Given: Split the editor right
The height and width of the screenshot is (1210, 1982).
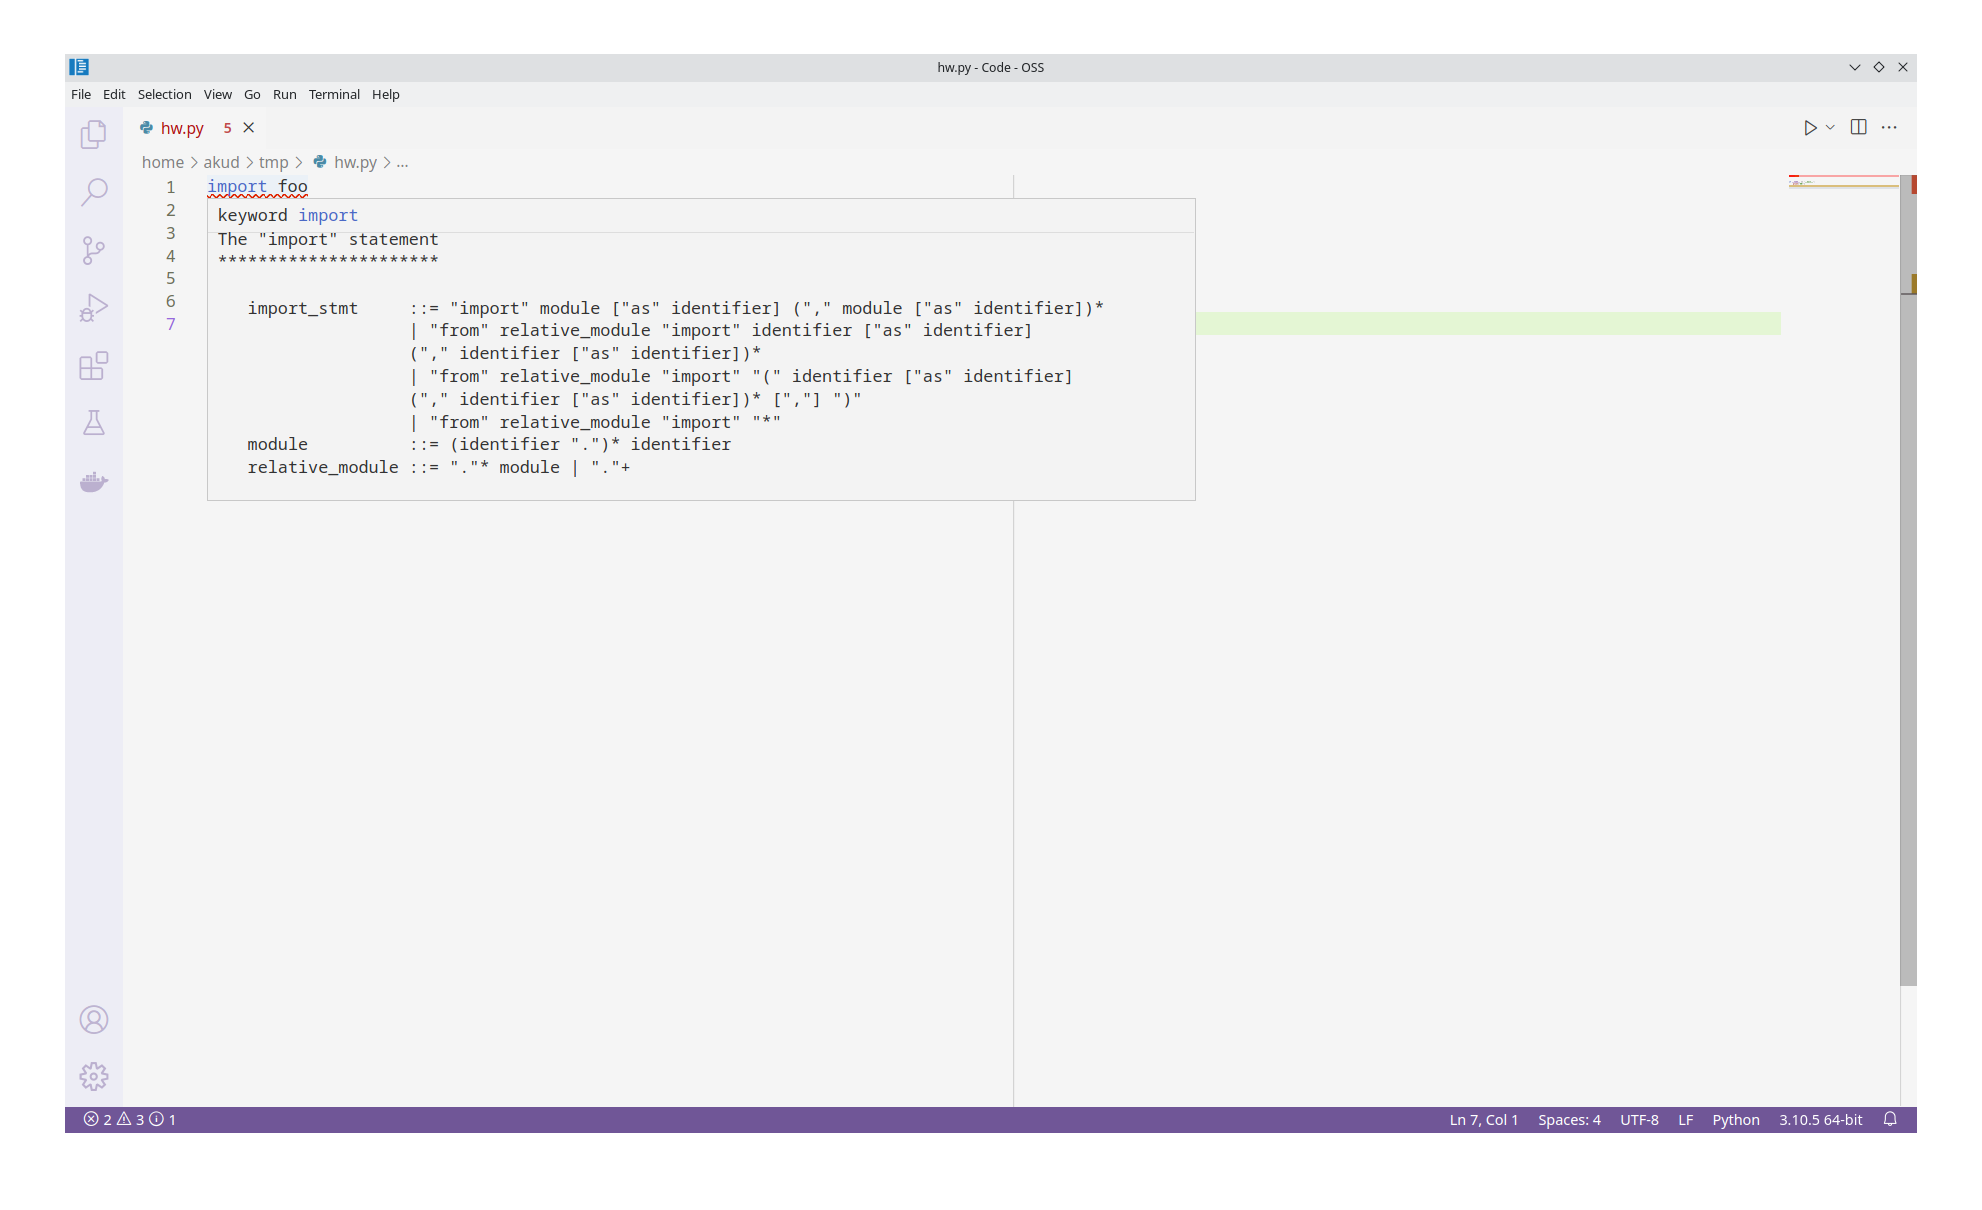Looking at the screenshot, I should (1859, 128).
